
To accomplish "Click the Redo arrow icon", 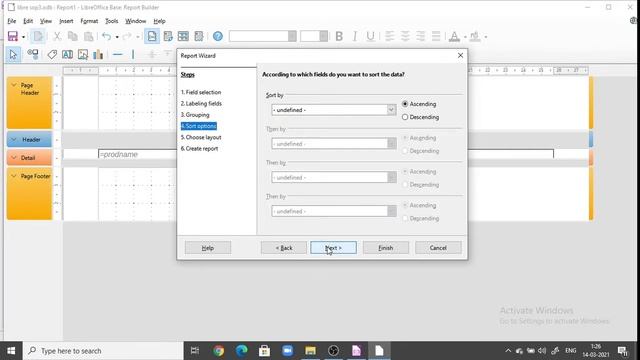I will [x=127, y=36].
